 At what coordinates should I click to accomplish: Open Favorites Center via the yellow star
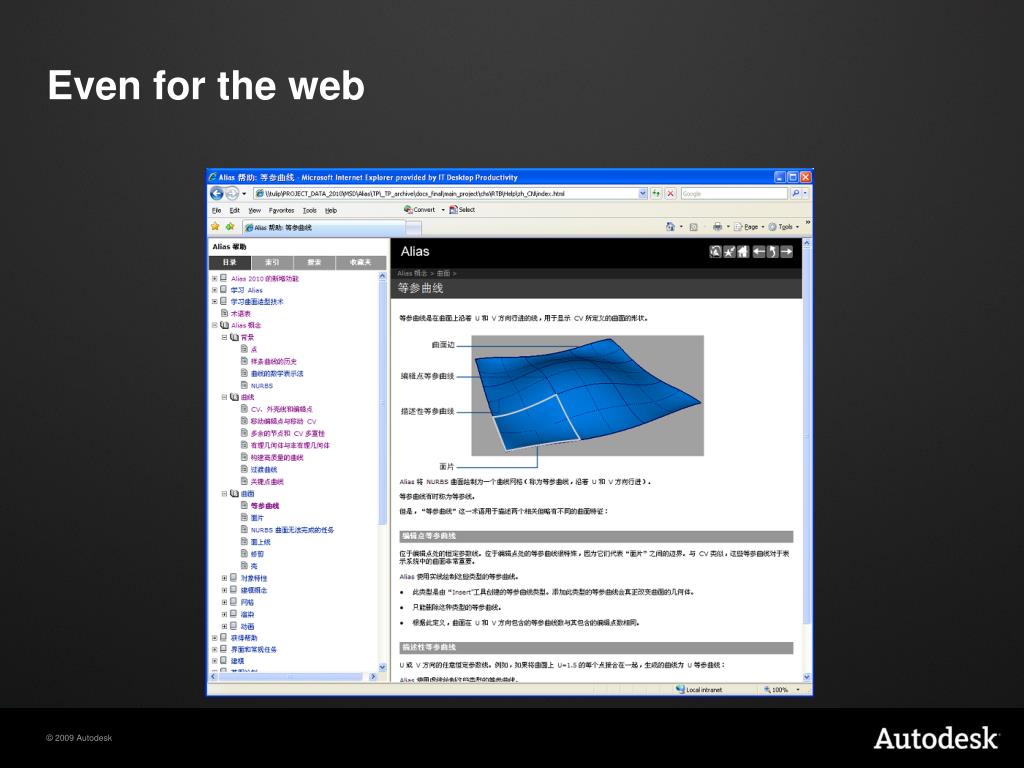pos(215,227)
